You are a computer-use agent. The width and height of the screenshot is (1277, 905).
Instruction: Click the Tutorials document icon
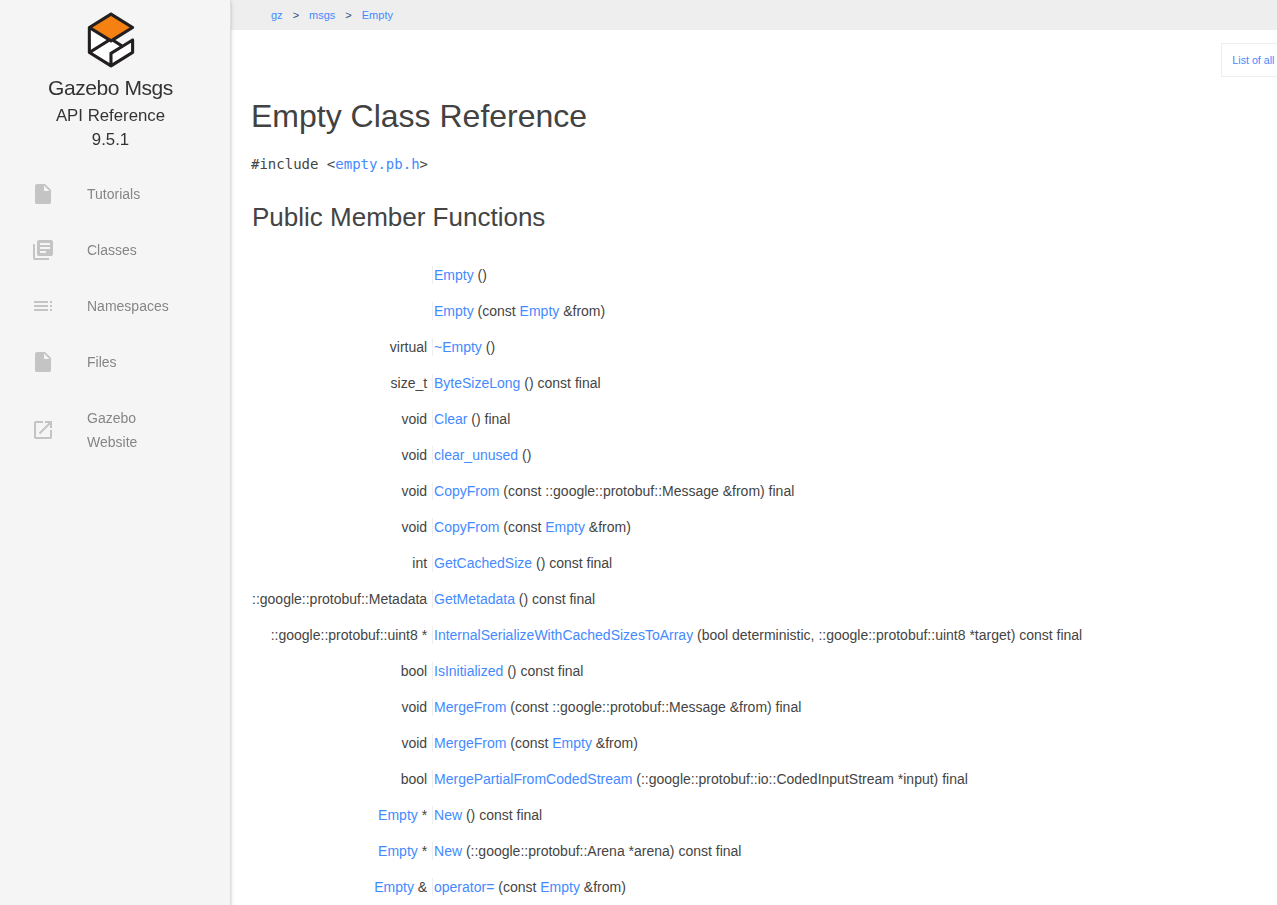click(x=43, y=194)
